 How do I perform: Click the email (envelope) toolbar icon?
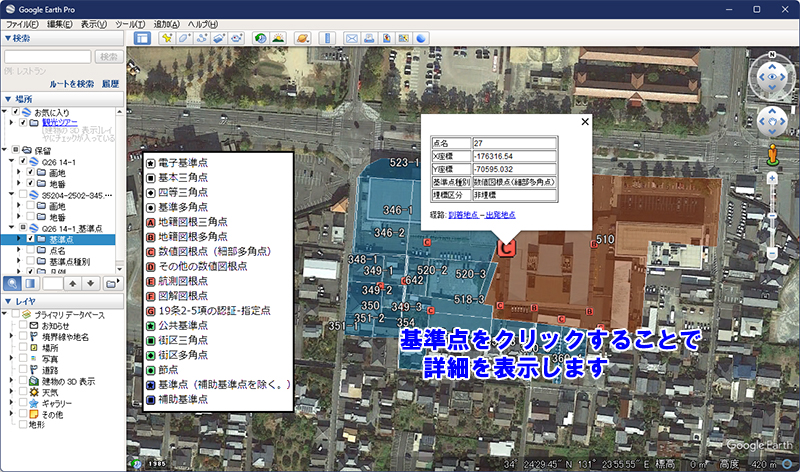pos(352,38)
